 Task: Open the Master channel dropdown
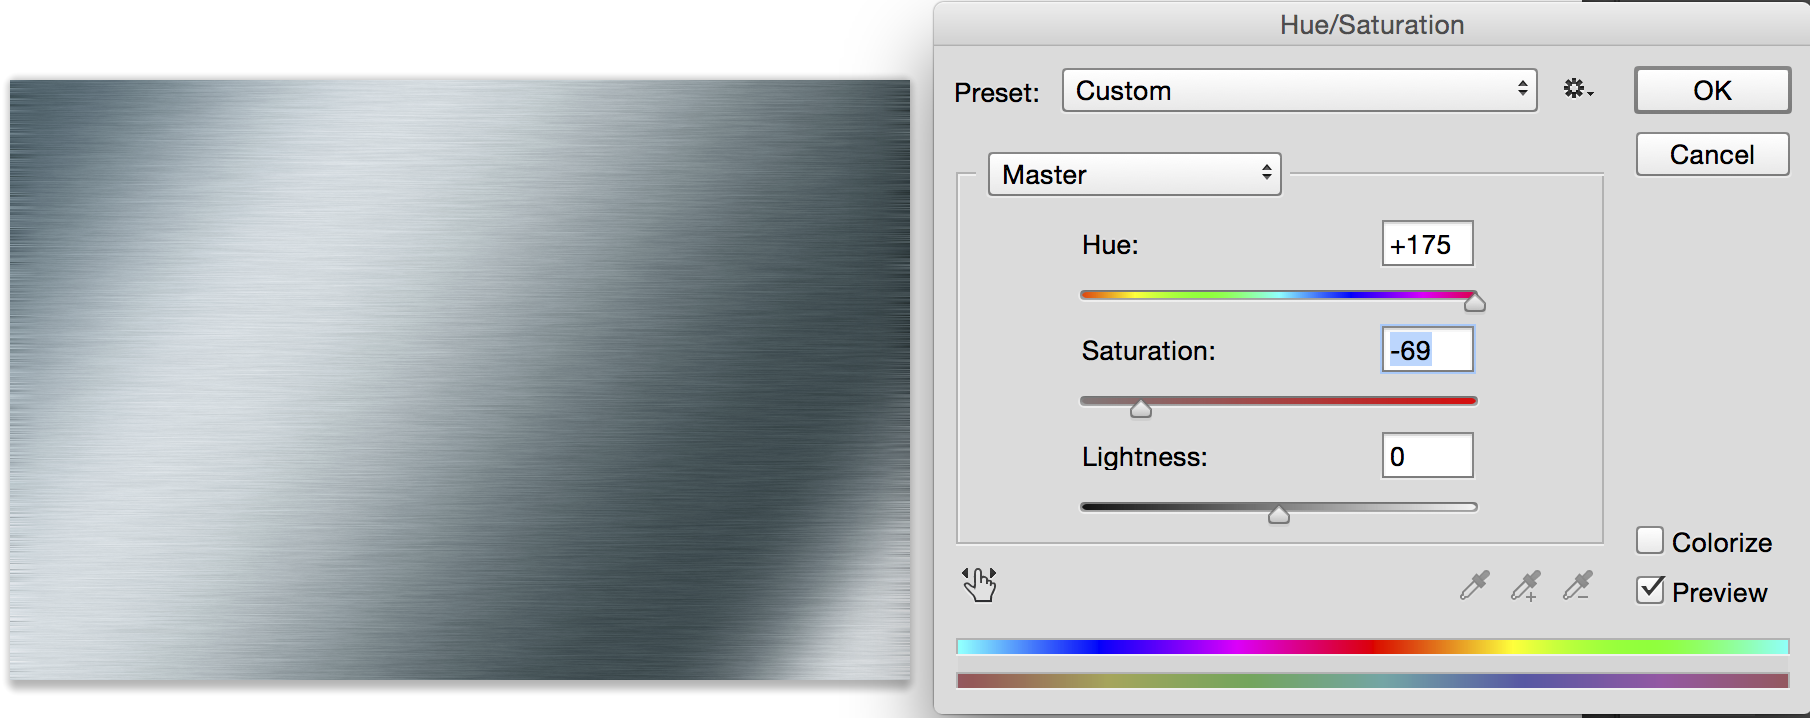1134,175
